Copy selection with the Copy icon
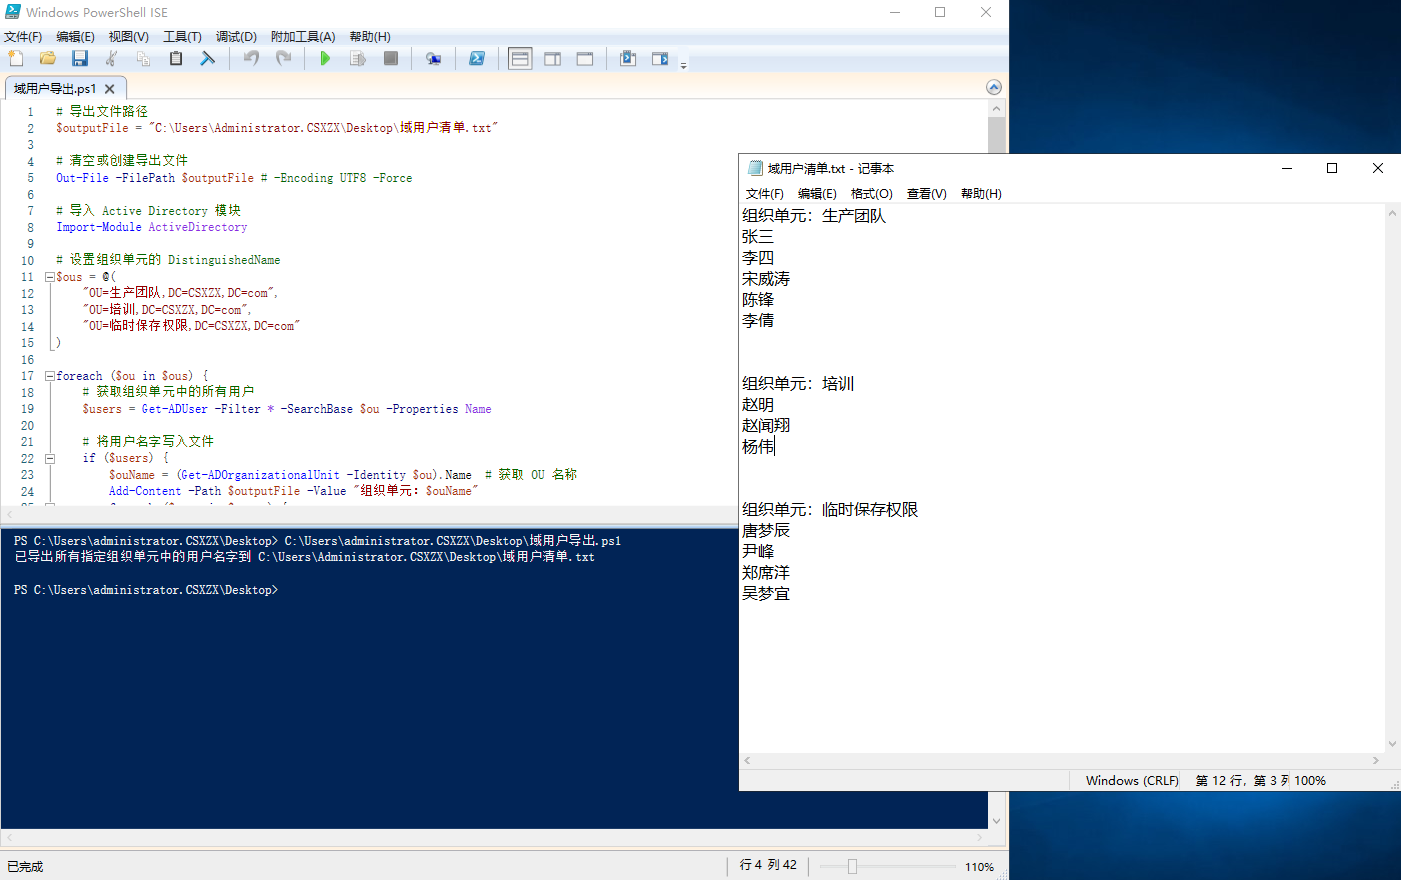Image resolution: width=1401 pixels, height=880 pixels. click(x=143, y=59)
